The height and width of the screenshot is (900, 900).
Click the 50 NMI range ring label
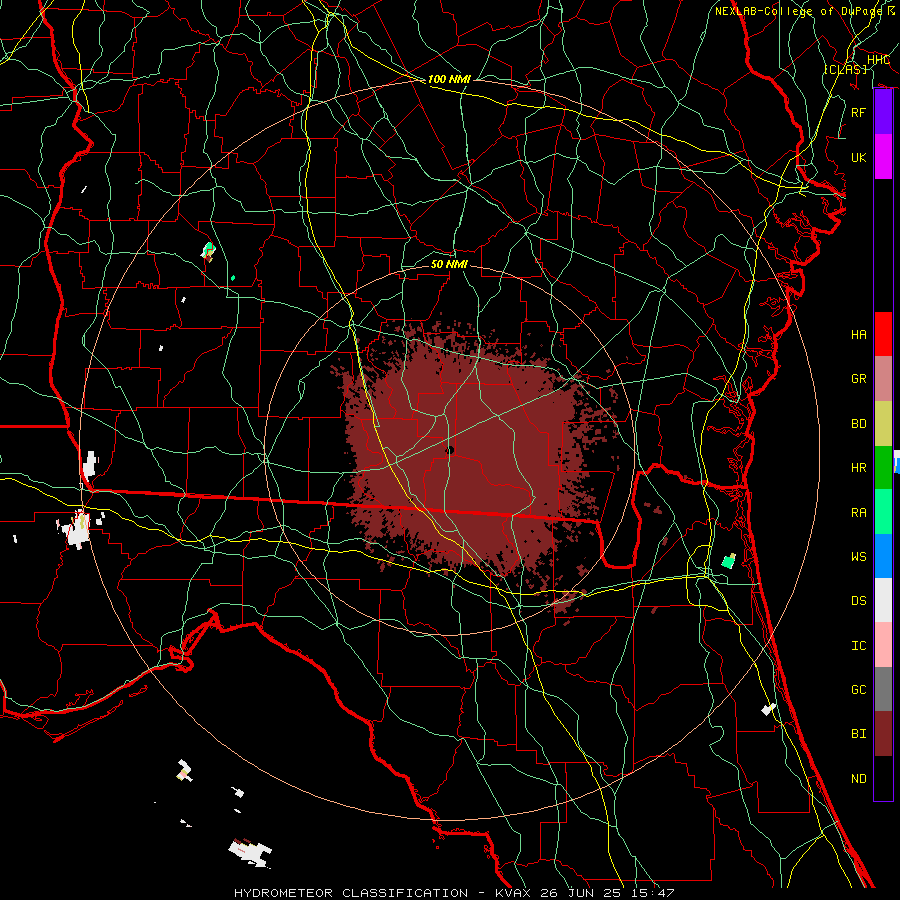(x=449, y=264)
